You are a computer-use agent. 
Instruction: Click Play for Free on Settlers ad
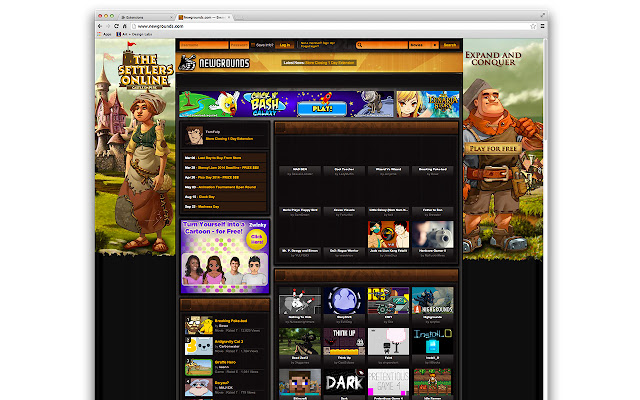[x=501, y=148]
